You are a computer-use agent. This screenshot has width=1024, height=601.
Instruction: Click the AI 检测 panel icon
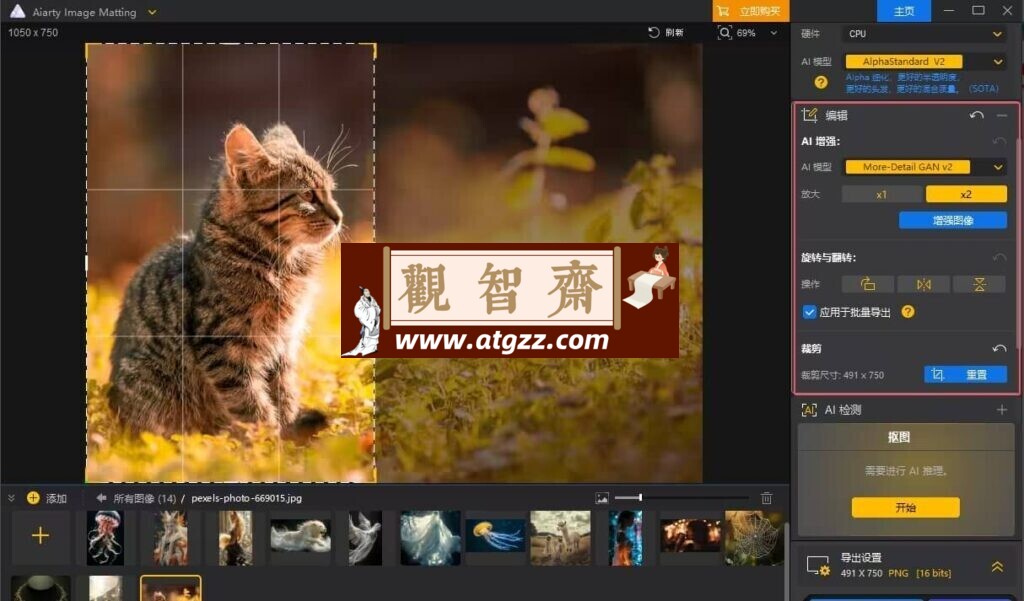tap(809, 410)
